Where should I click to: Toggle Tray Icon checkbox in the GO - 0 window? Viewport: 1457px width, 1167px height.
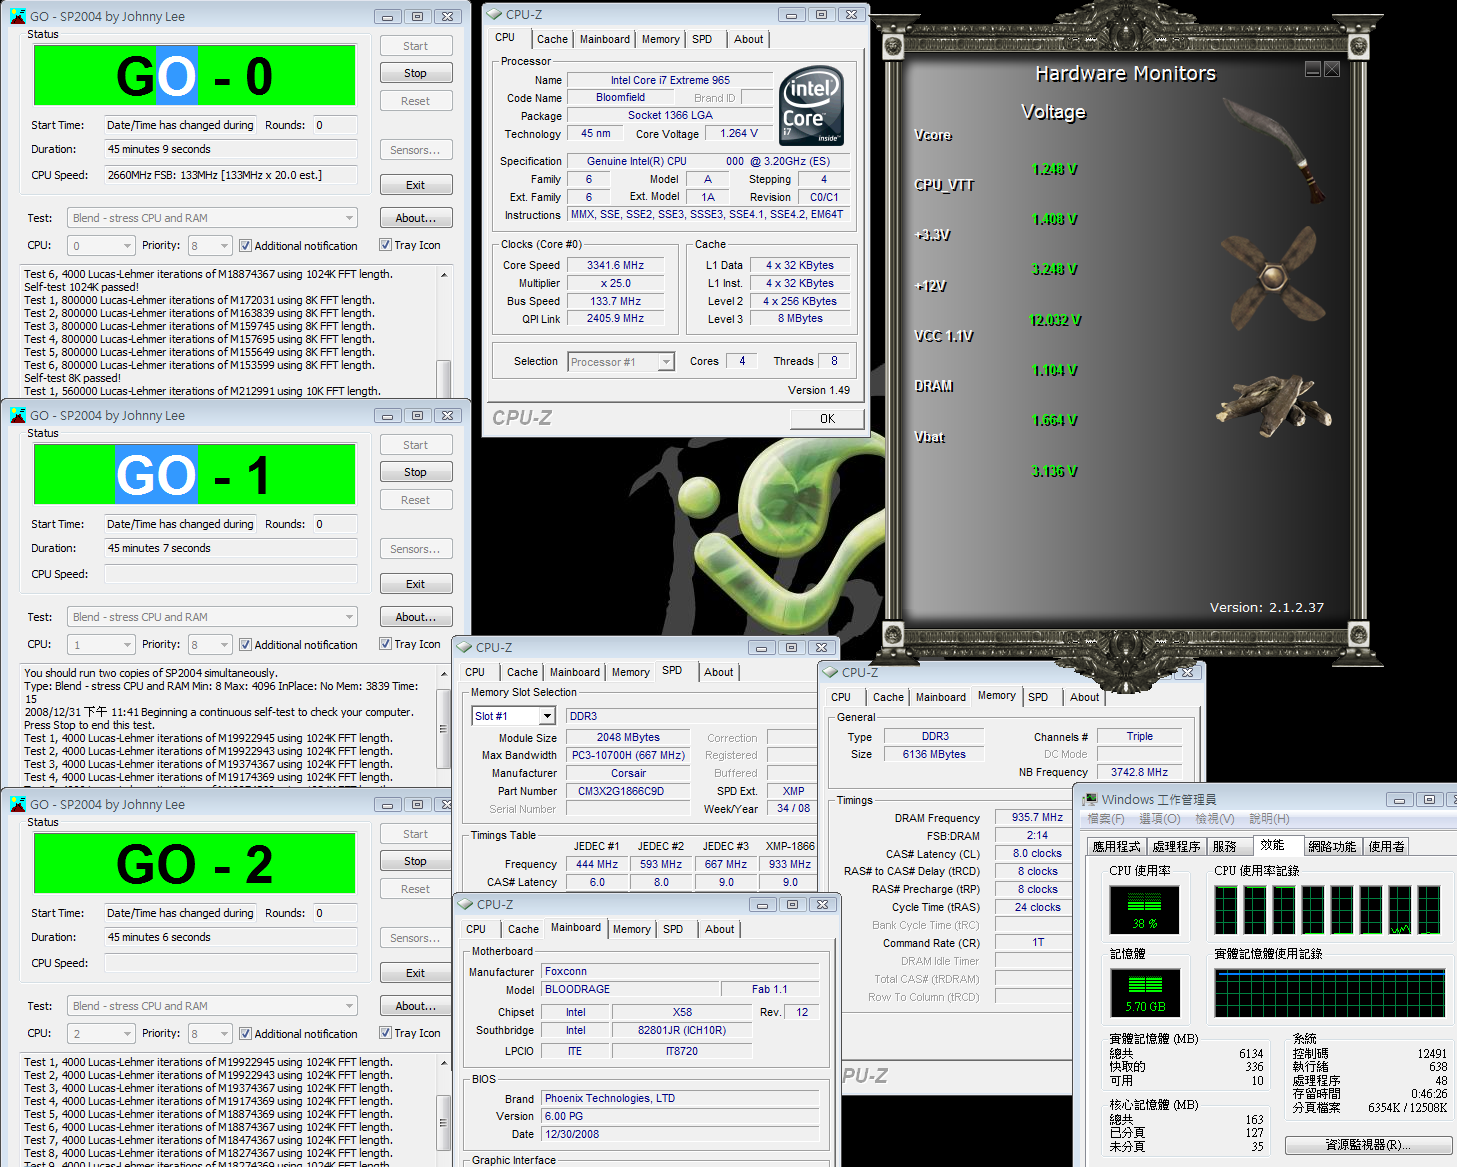(x=385, y=245)
